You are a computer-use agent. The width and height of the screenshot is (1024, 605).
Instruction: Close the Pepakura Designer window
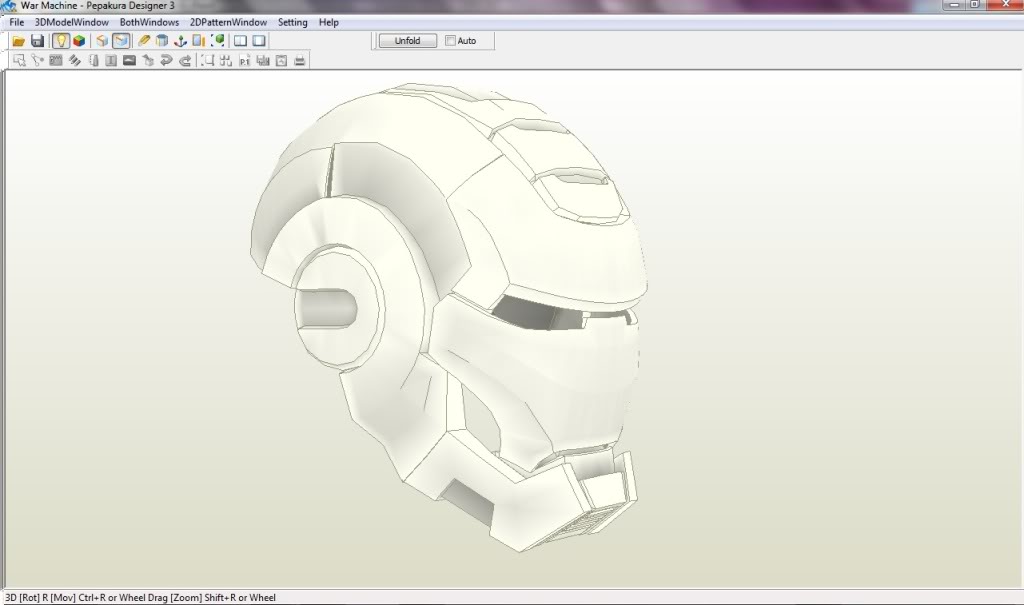tap(1004, 5)
